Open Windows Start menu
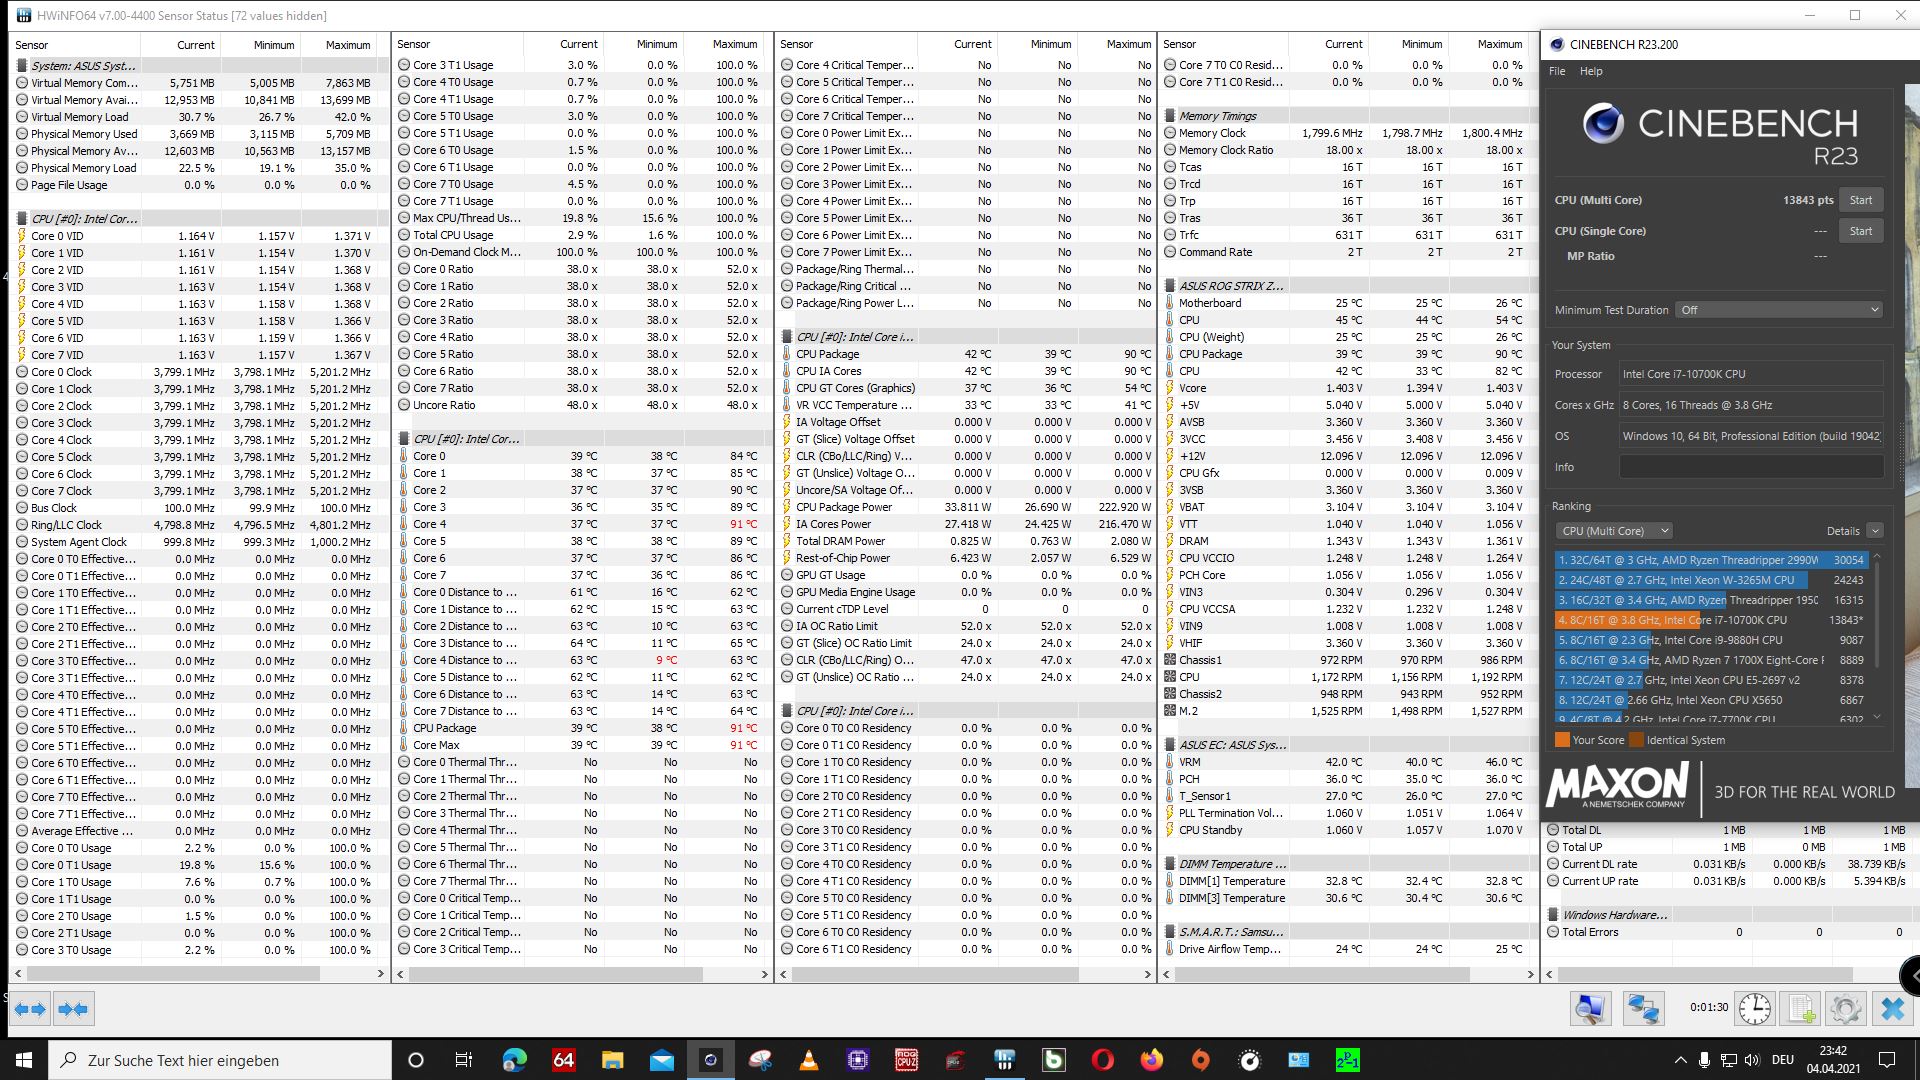Image resolution: width=1920 pixels, height=1080 pixels. click(x=24, y=1060)
